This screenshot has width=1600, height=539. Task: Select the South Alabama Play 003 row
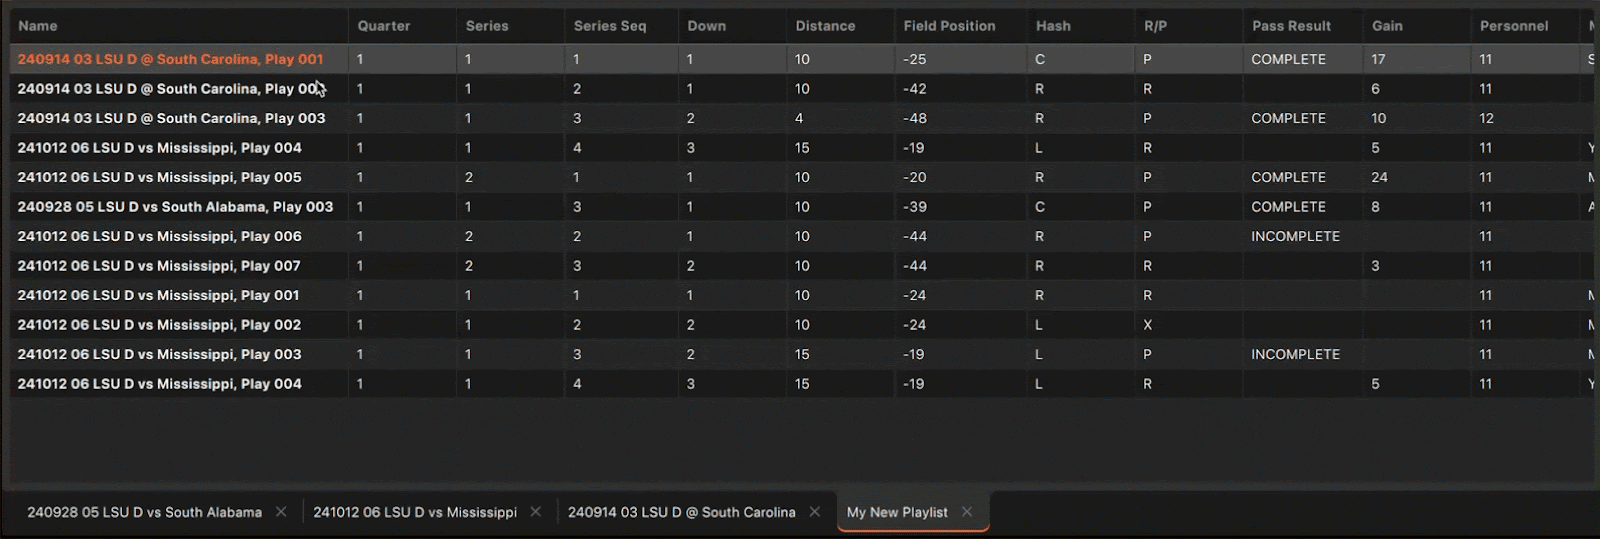pyautogui.click(x=175, y=207)
